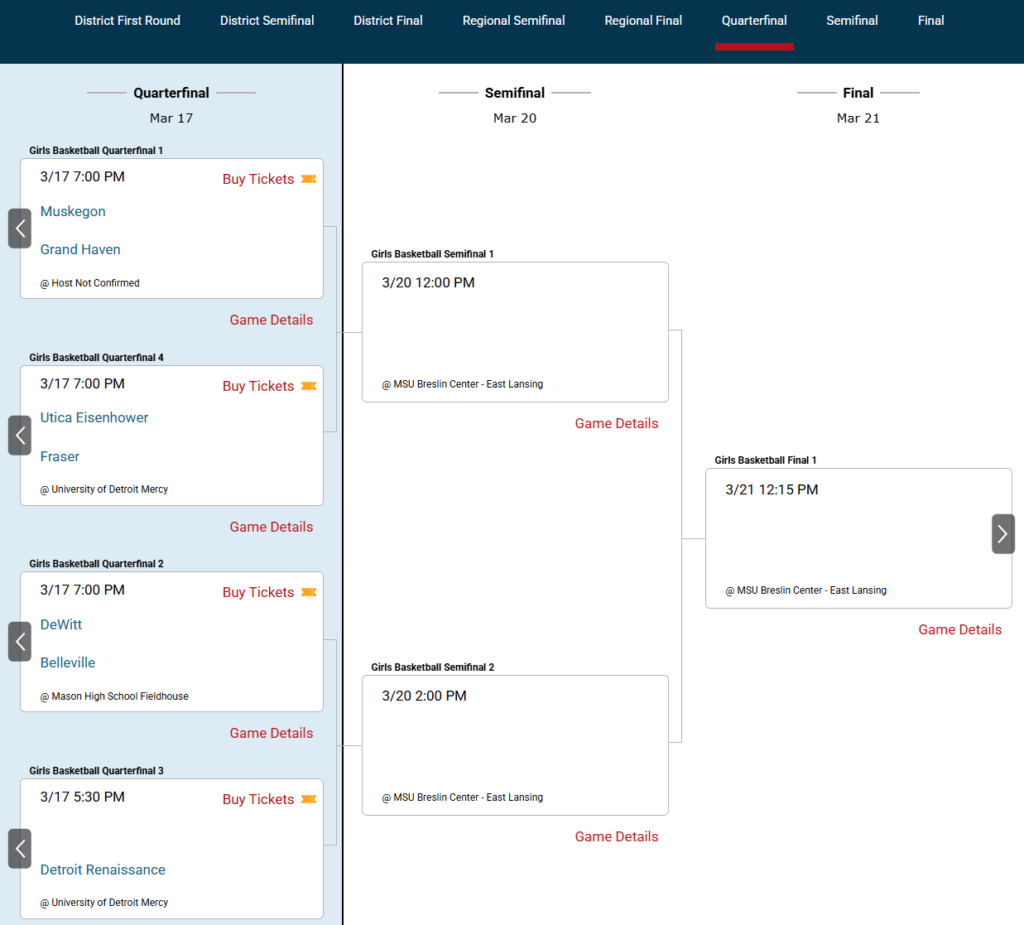Click ticket icon in Quarterfinal 2 card
The width and height of the screenshot is (1024, 925).
click(x=309, y=592)
